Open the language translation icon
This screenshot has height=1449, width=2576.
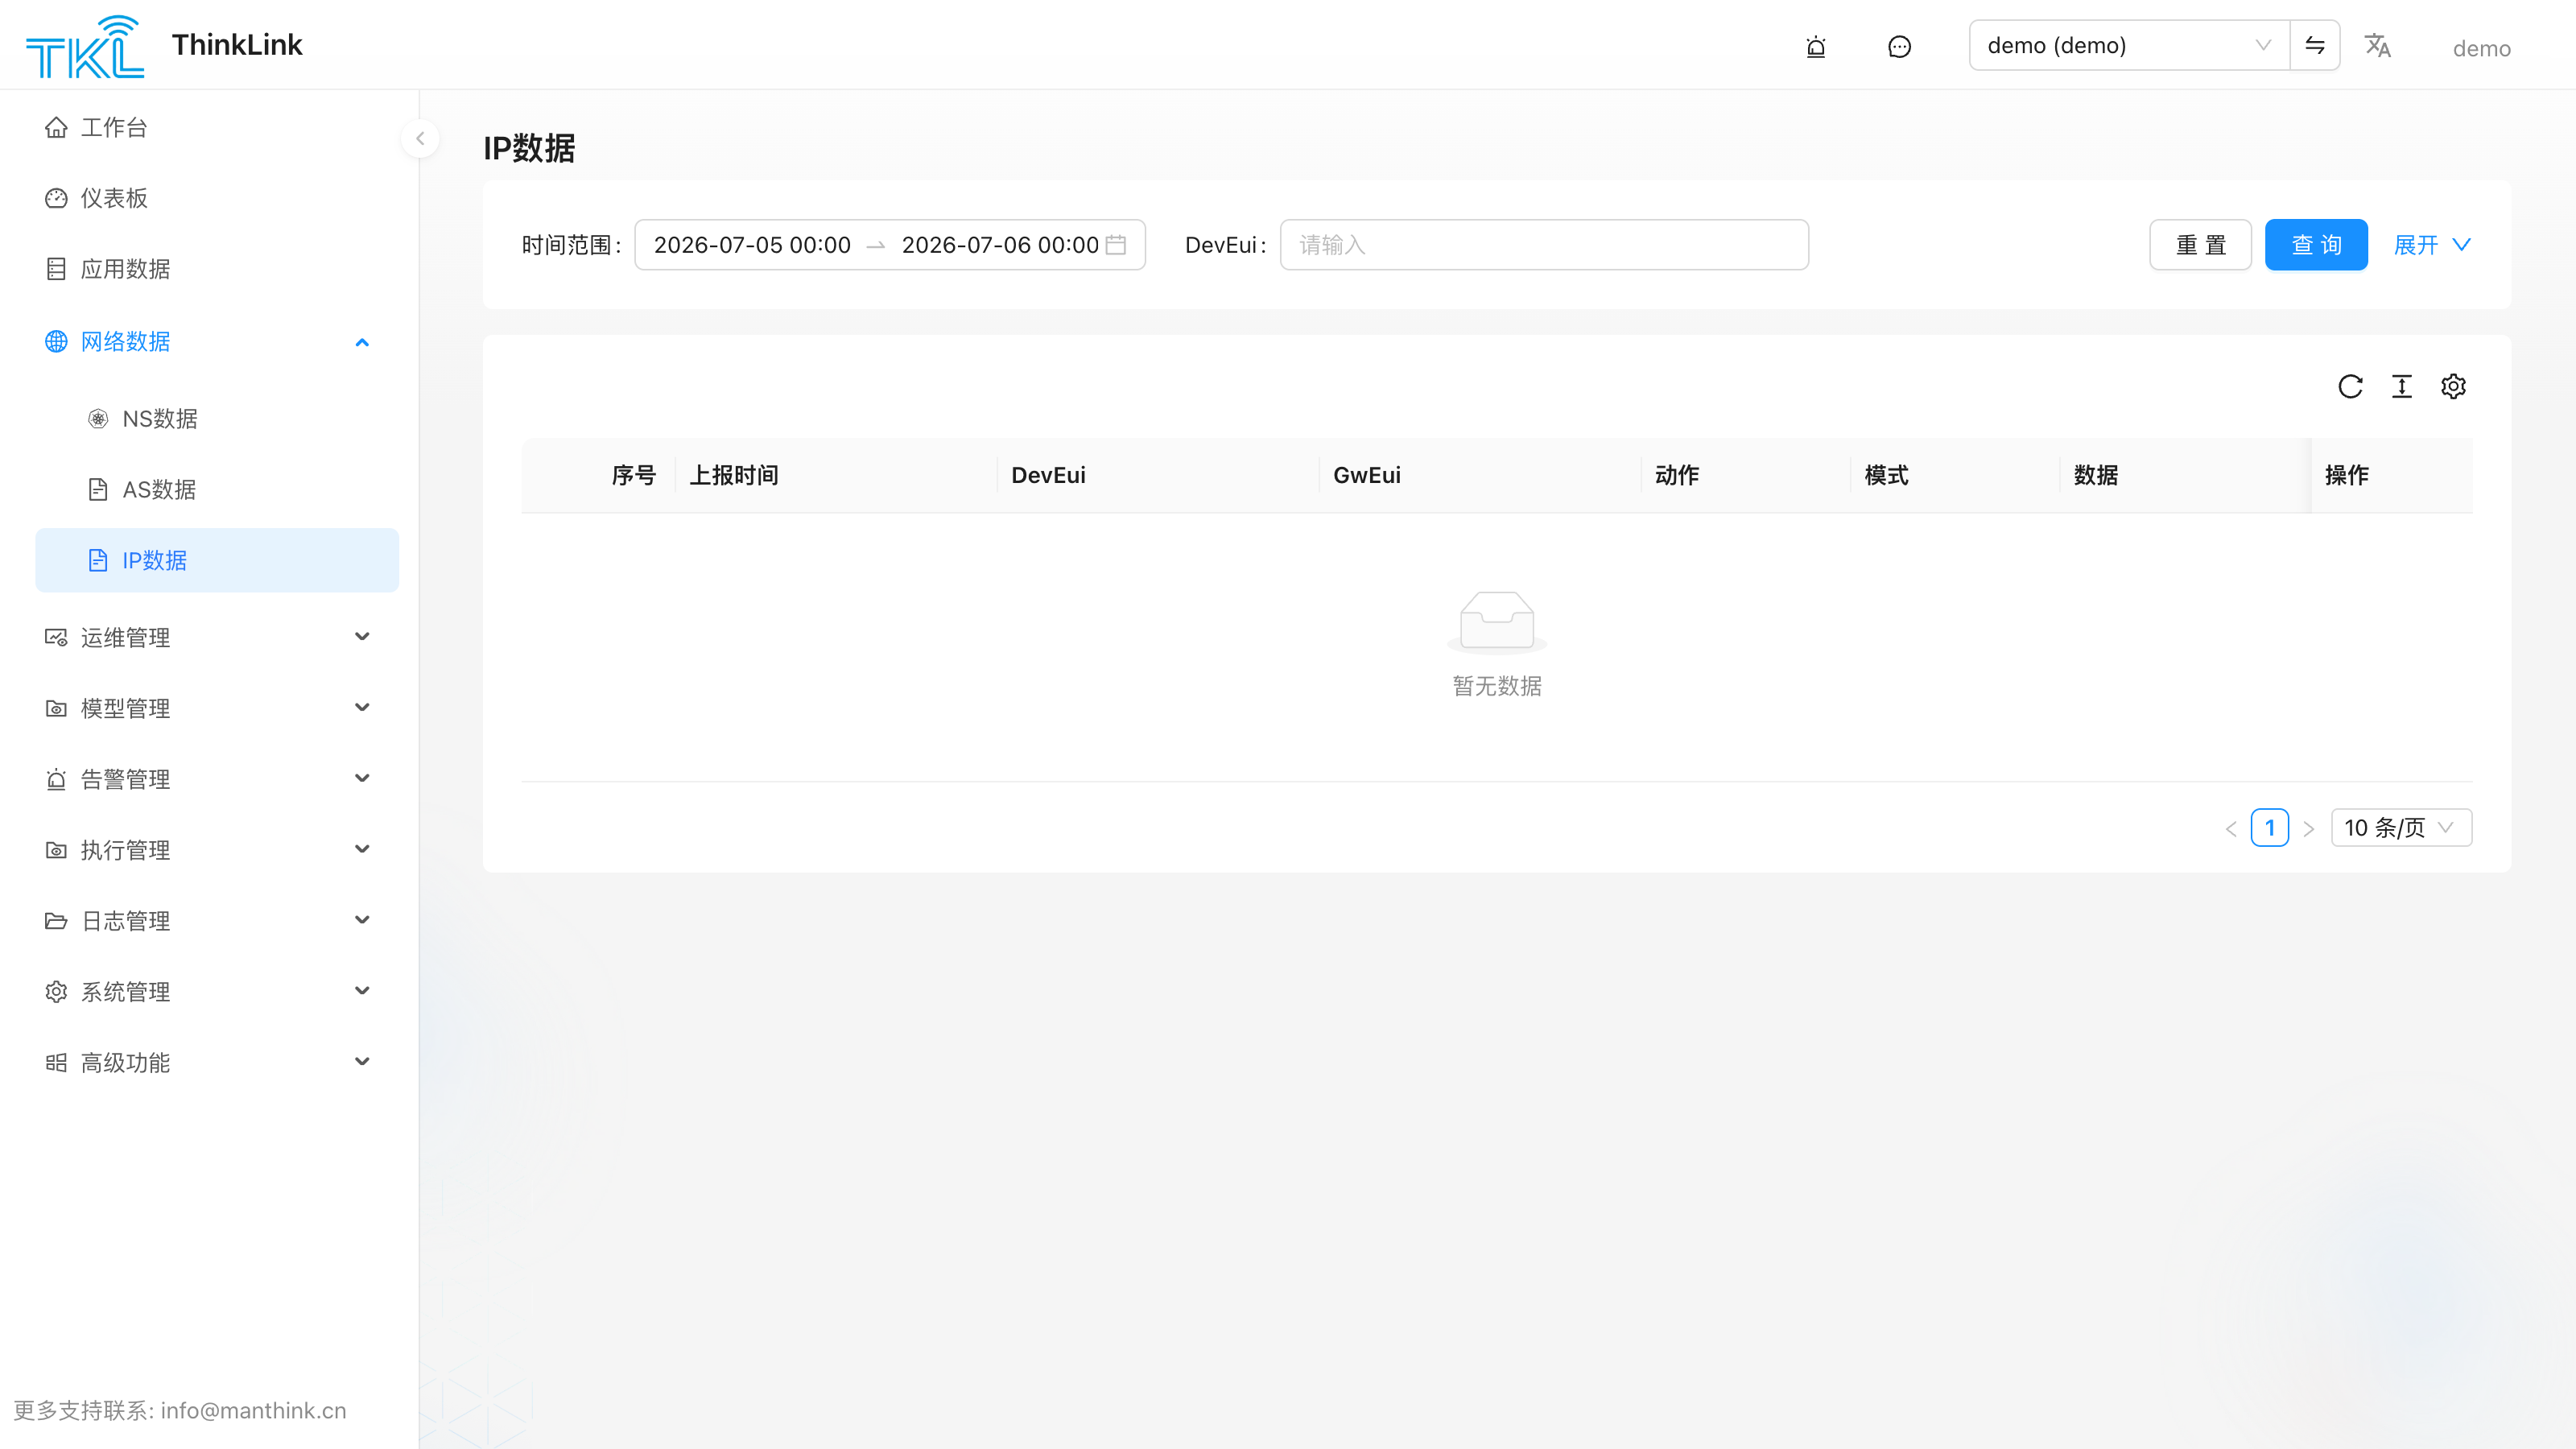[x=2377, y=46]
